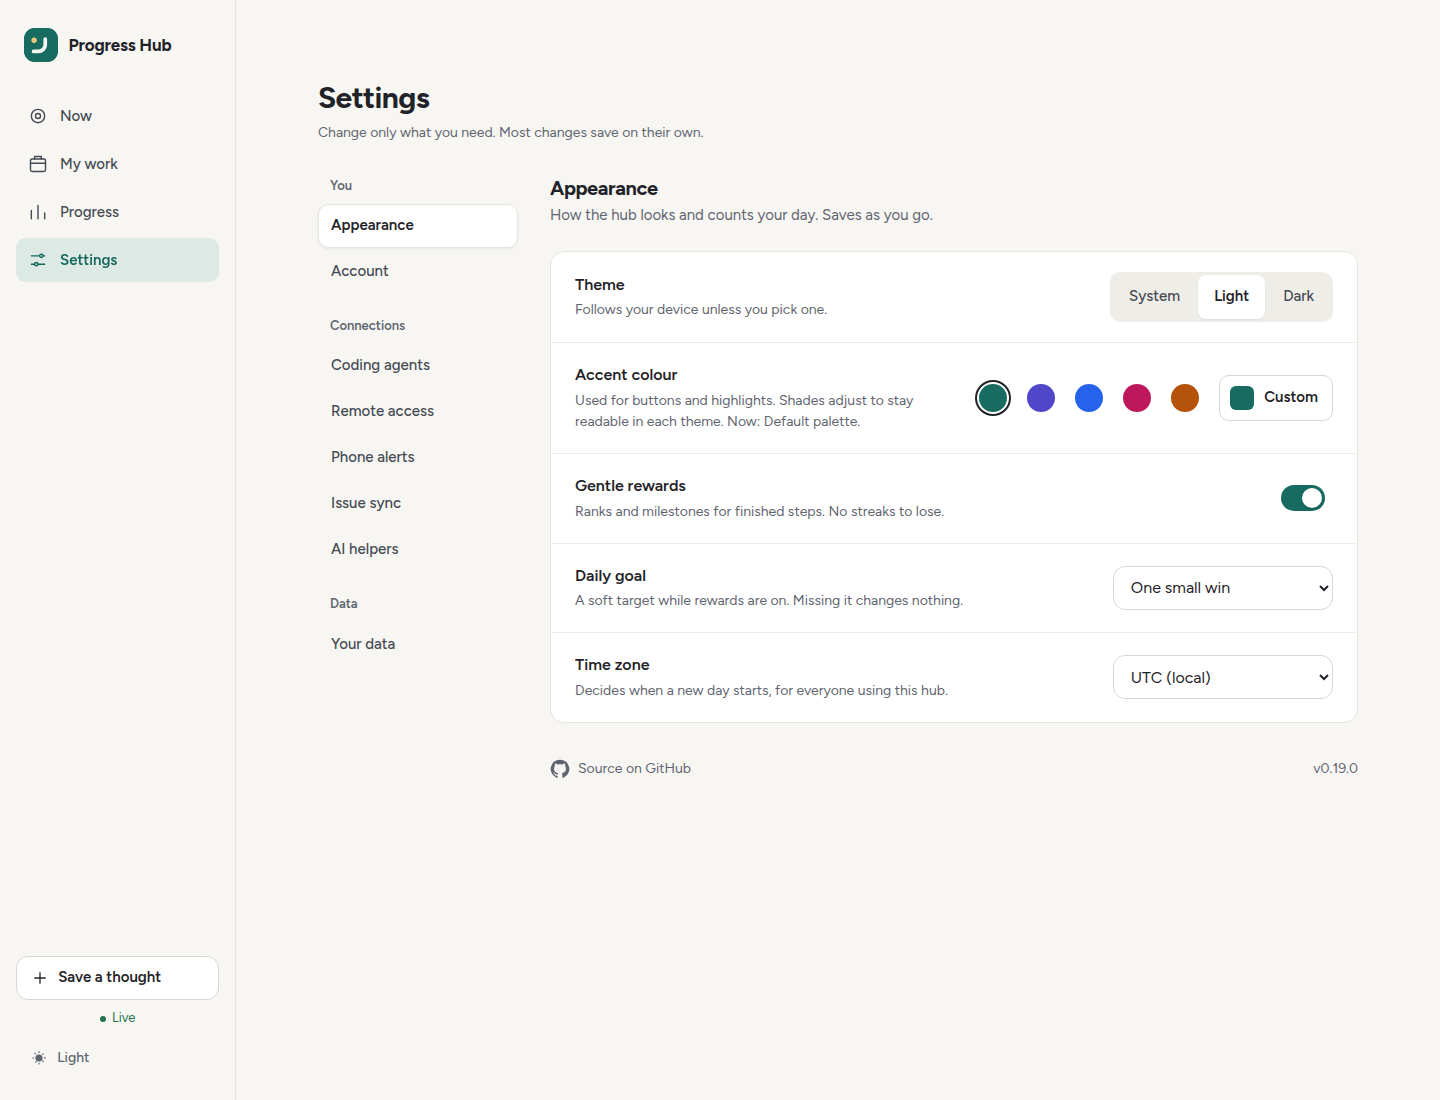Click the Progress Hub logo icon
This screenshot has width=1440, height=1100.
click(x=41, y=45)
